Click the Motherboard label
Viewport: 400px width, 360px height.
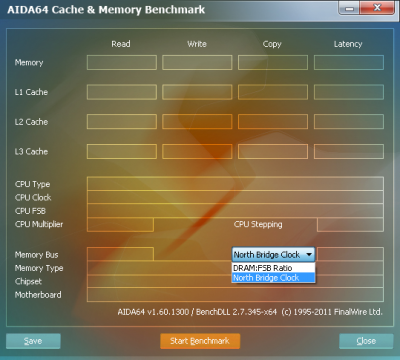38,295
